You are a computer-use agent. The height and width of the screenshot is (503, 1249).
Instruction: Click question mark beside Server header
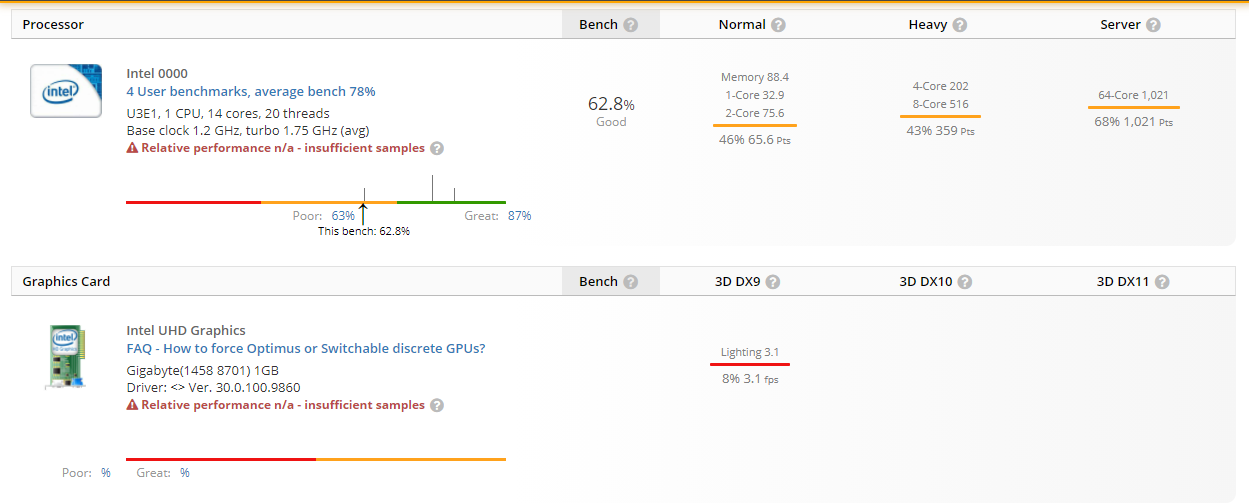1153,25
